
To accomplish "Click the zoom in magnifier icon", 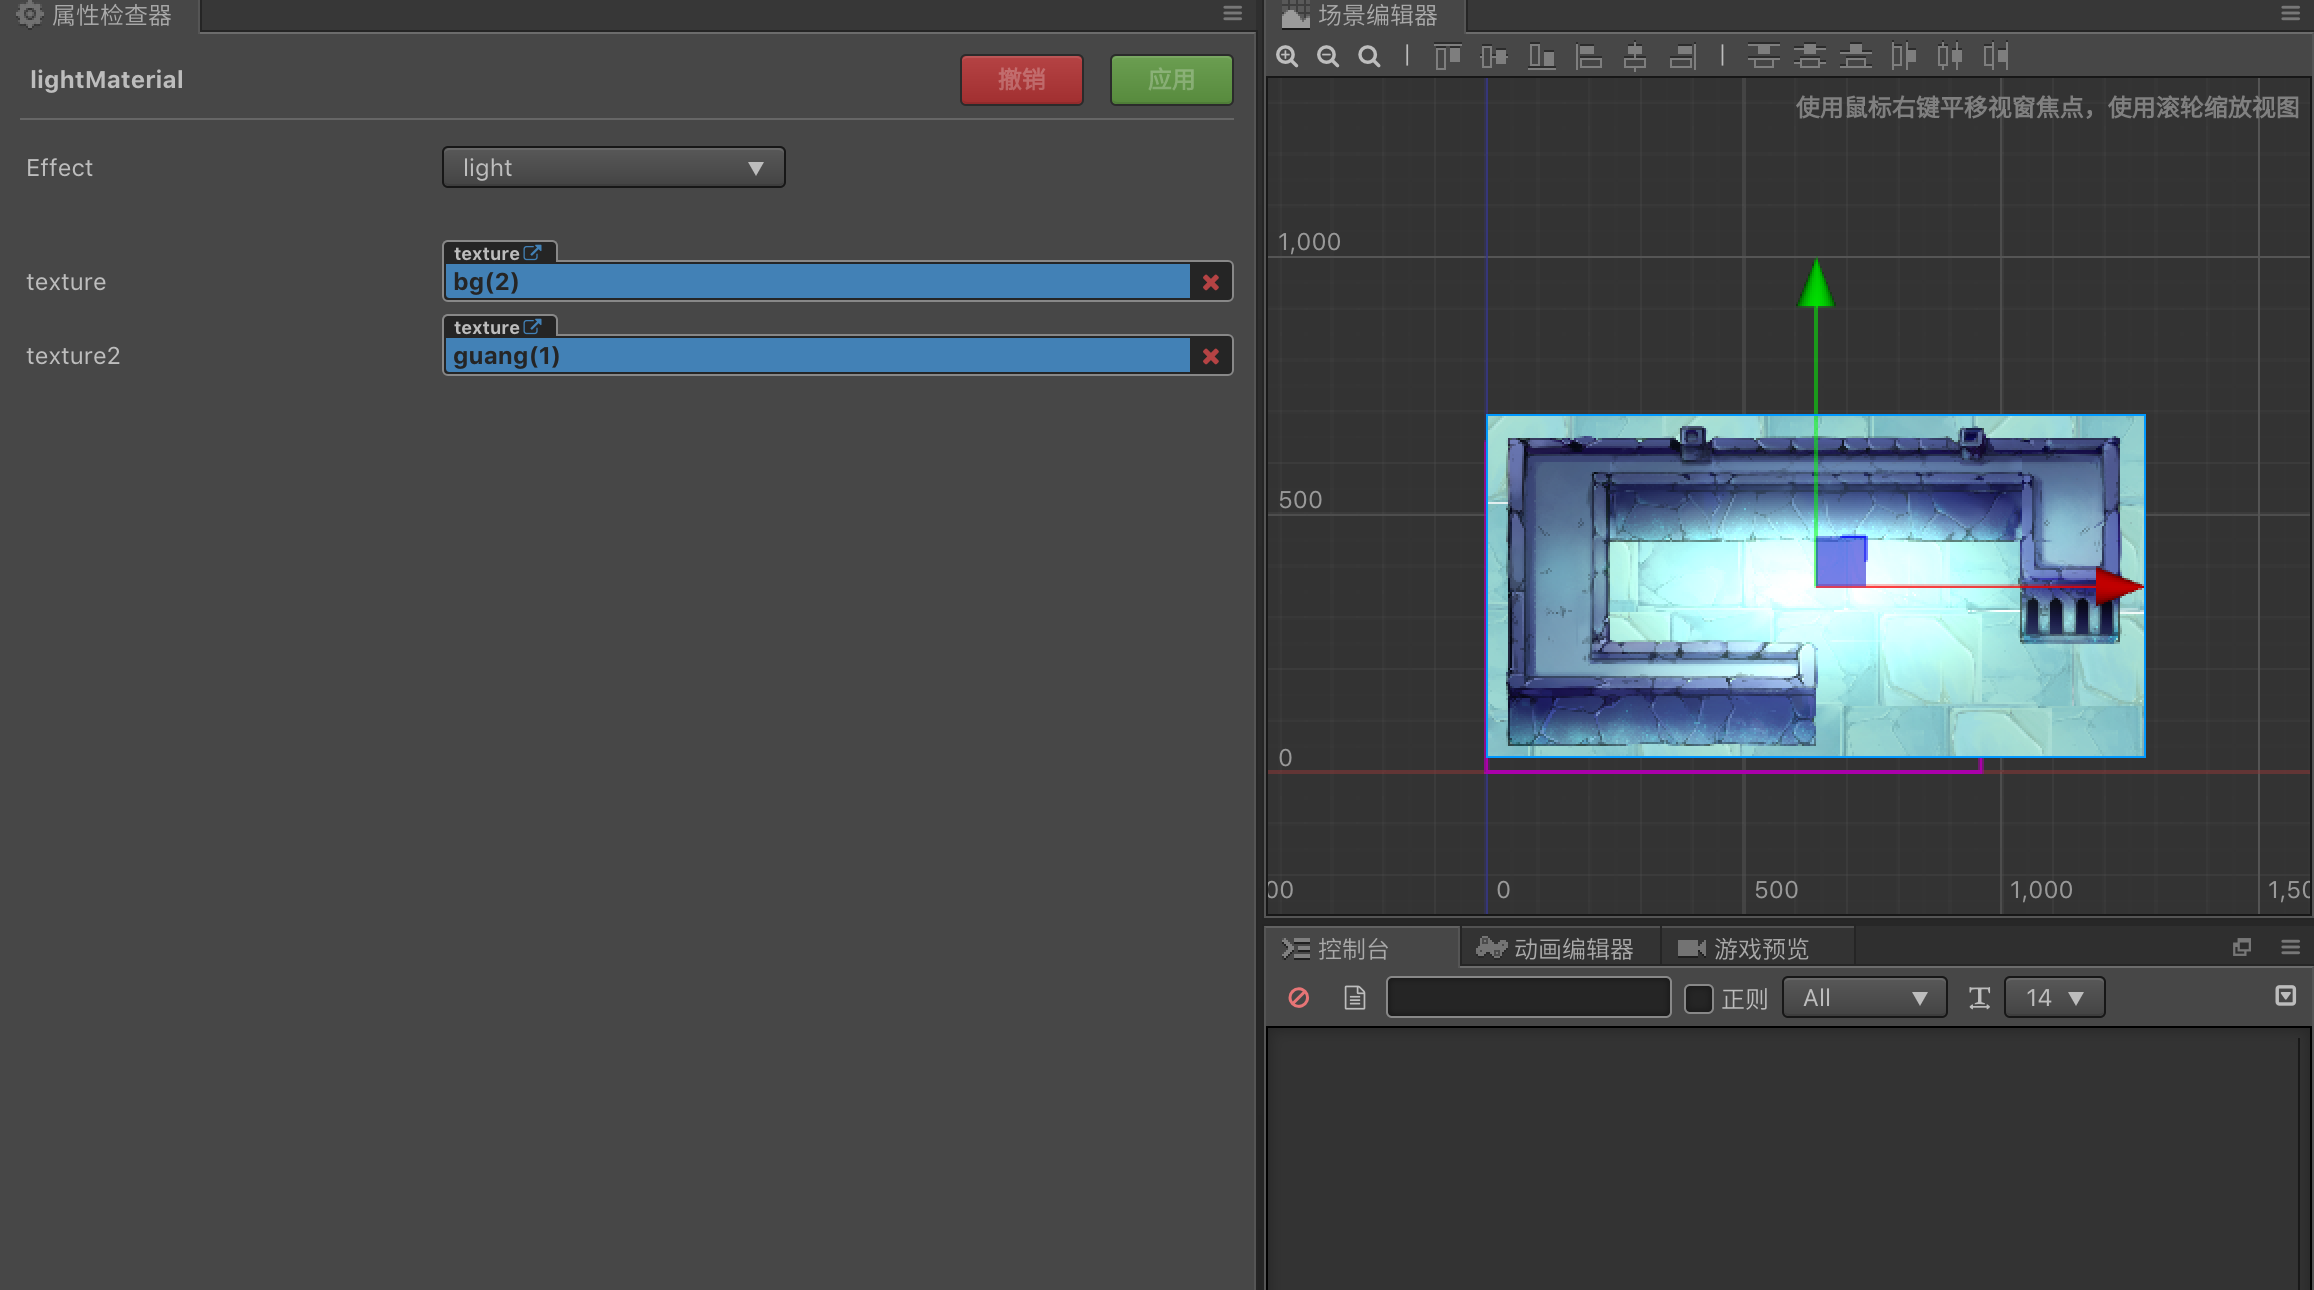I will (x=1287, y=56).
